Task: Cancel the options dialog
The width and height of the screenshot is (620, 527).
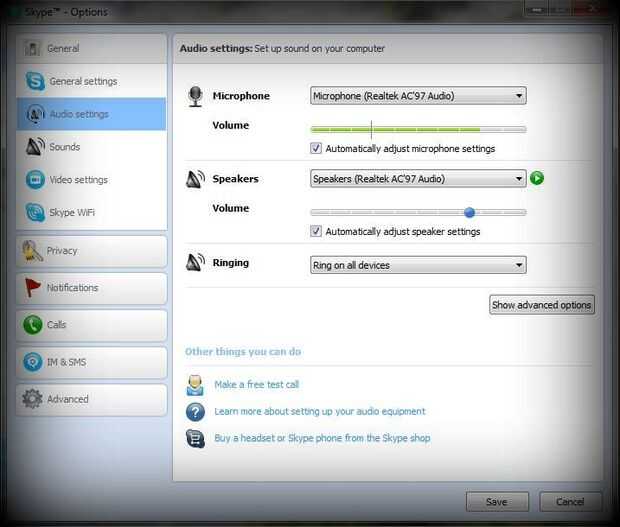Action: click(570, 502)
